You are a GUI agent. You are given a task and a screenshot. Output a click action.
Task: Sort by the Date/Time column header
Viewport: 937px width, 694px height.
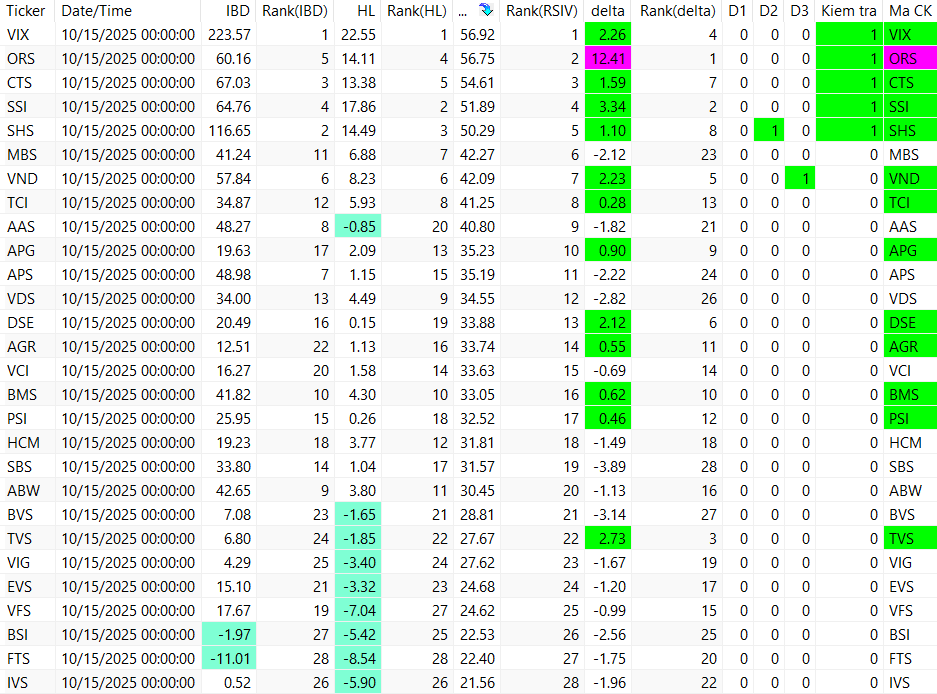pos(96,11)
